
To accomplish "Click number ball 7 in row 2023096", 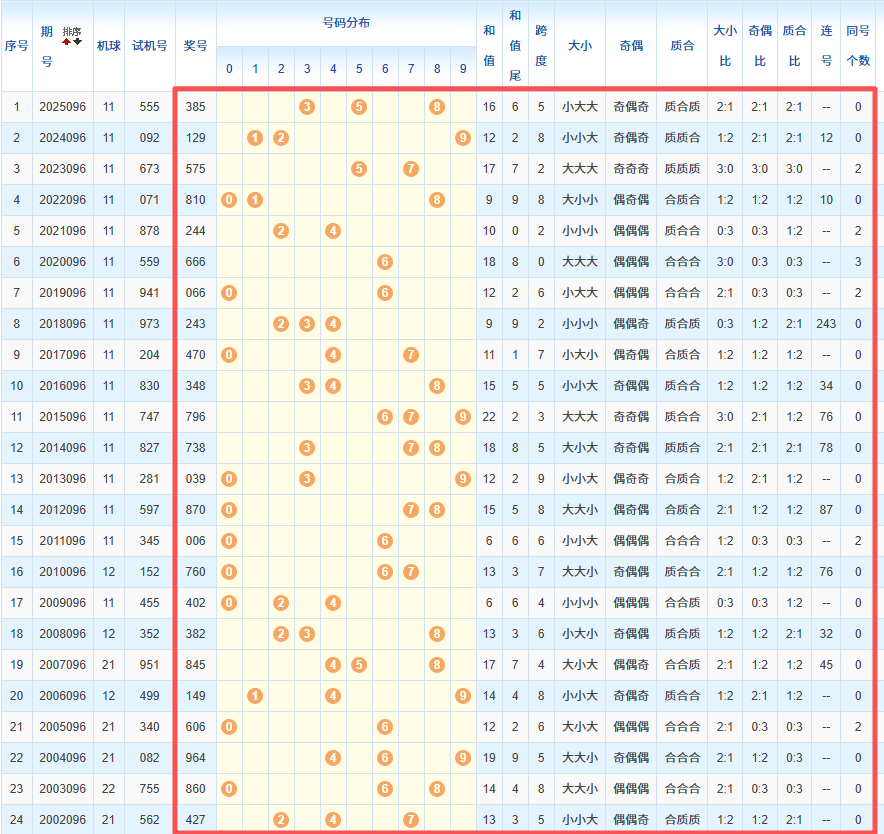I will [411, 169].
